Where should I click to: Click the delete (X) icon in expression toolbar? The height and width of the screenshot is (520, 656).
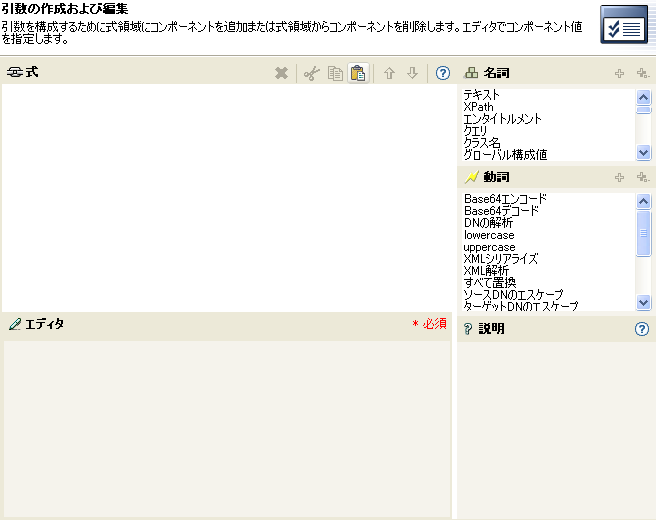tap(281, 73)
